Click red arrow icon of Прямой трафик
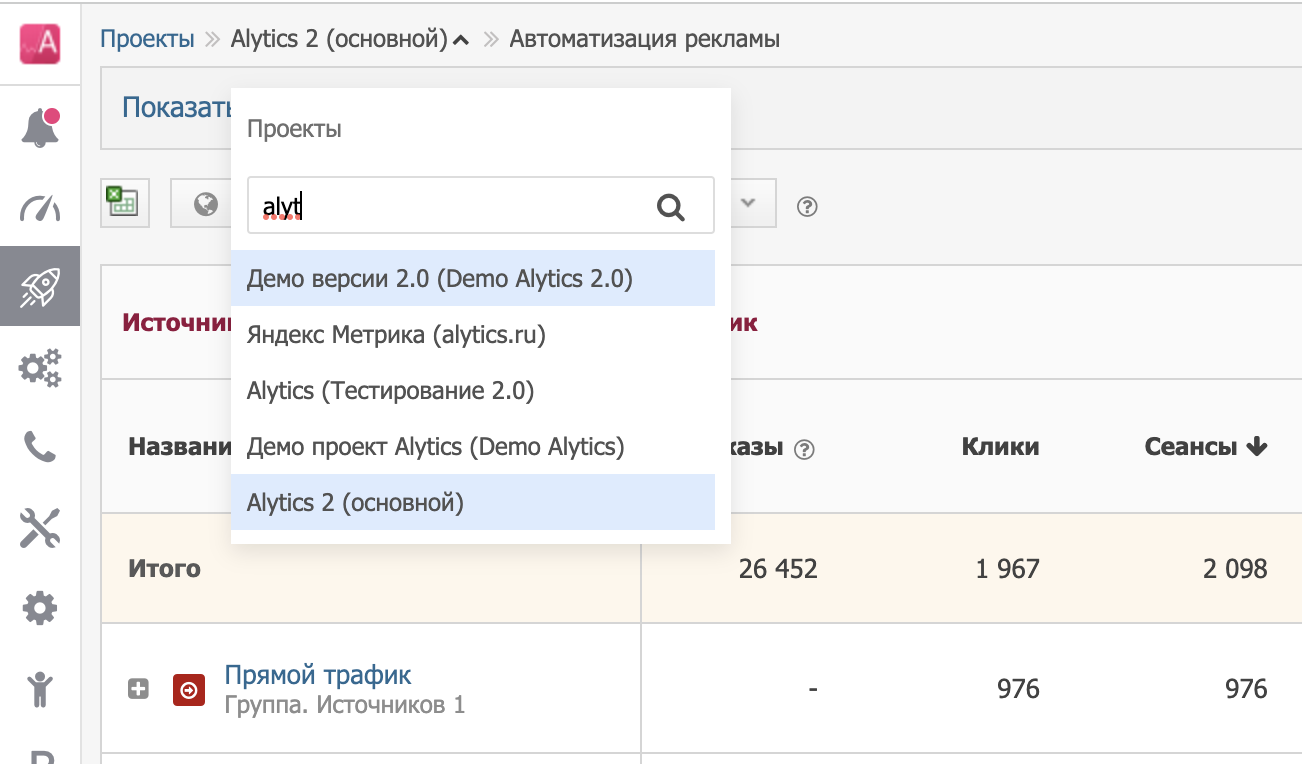Screen dimensions: 1302x764 (189, 690)
